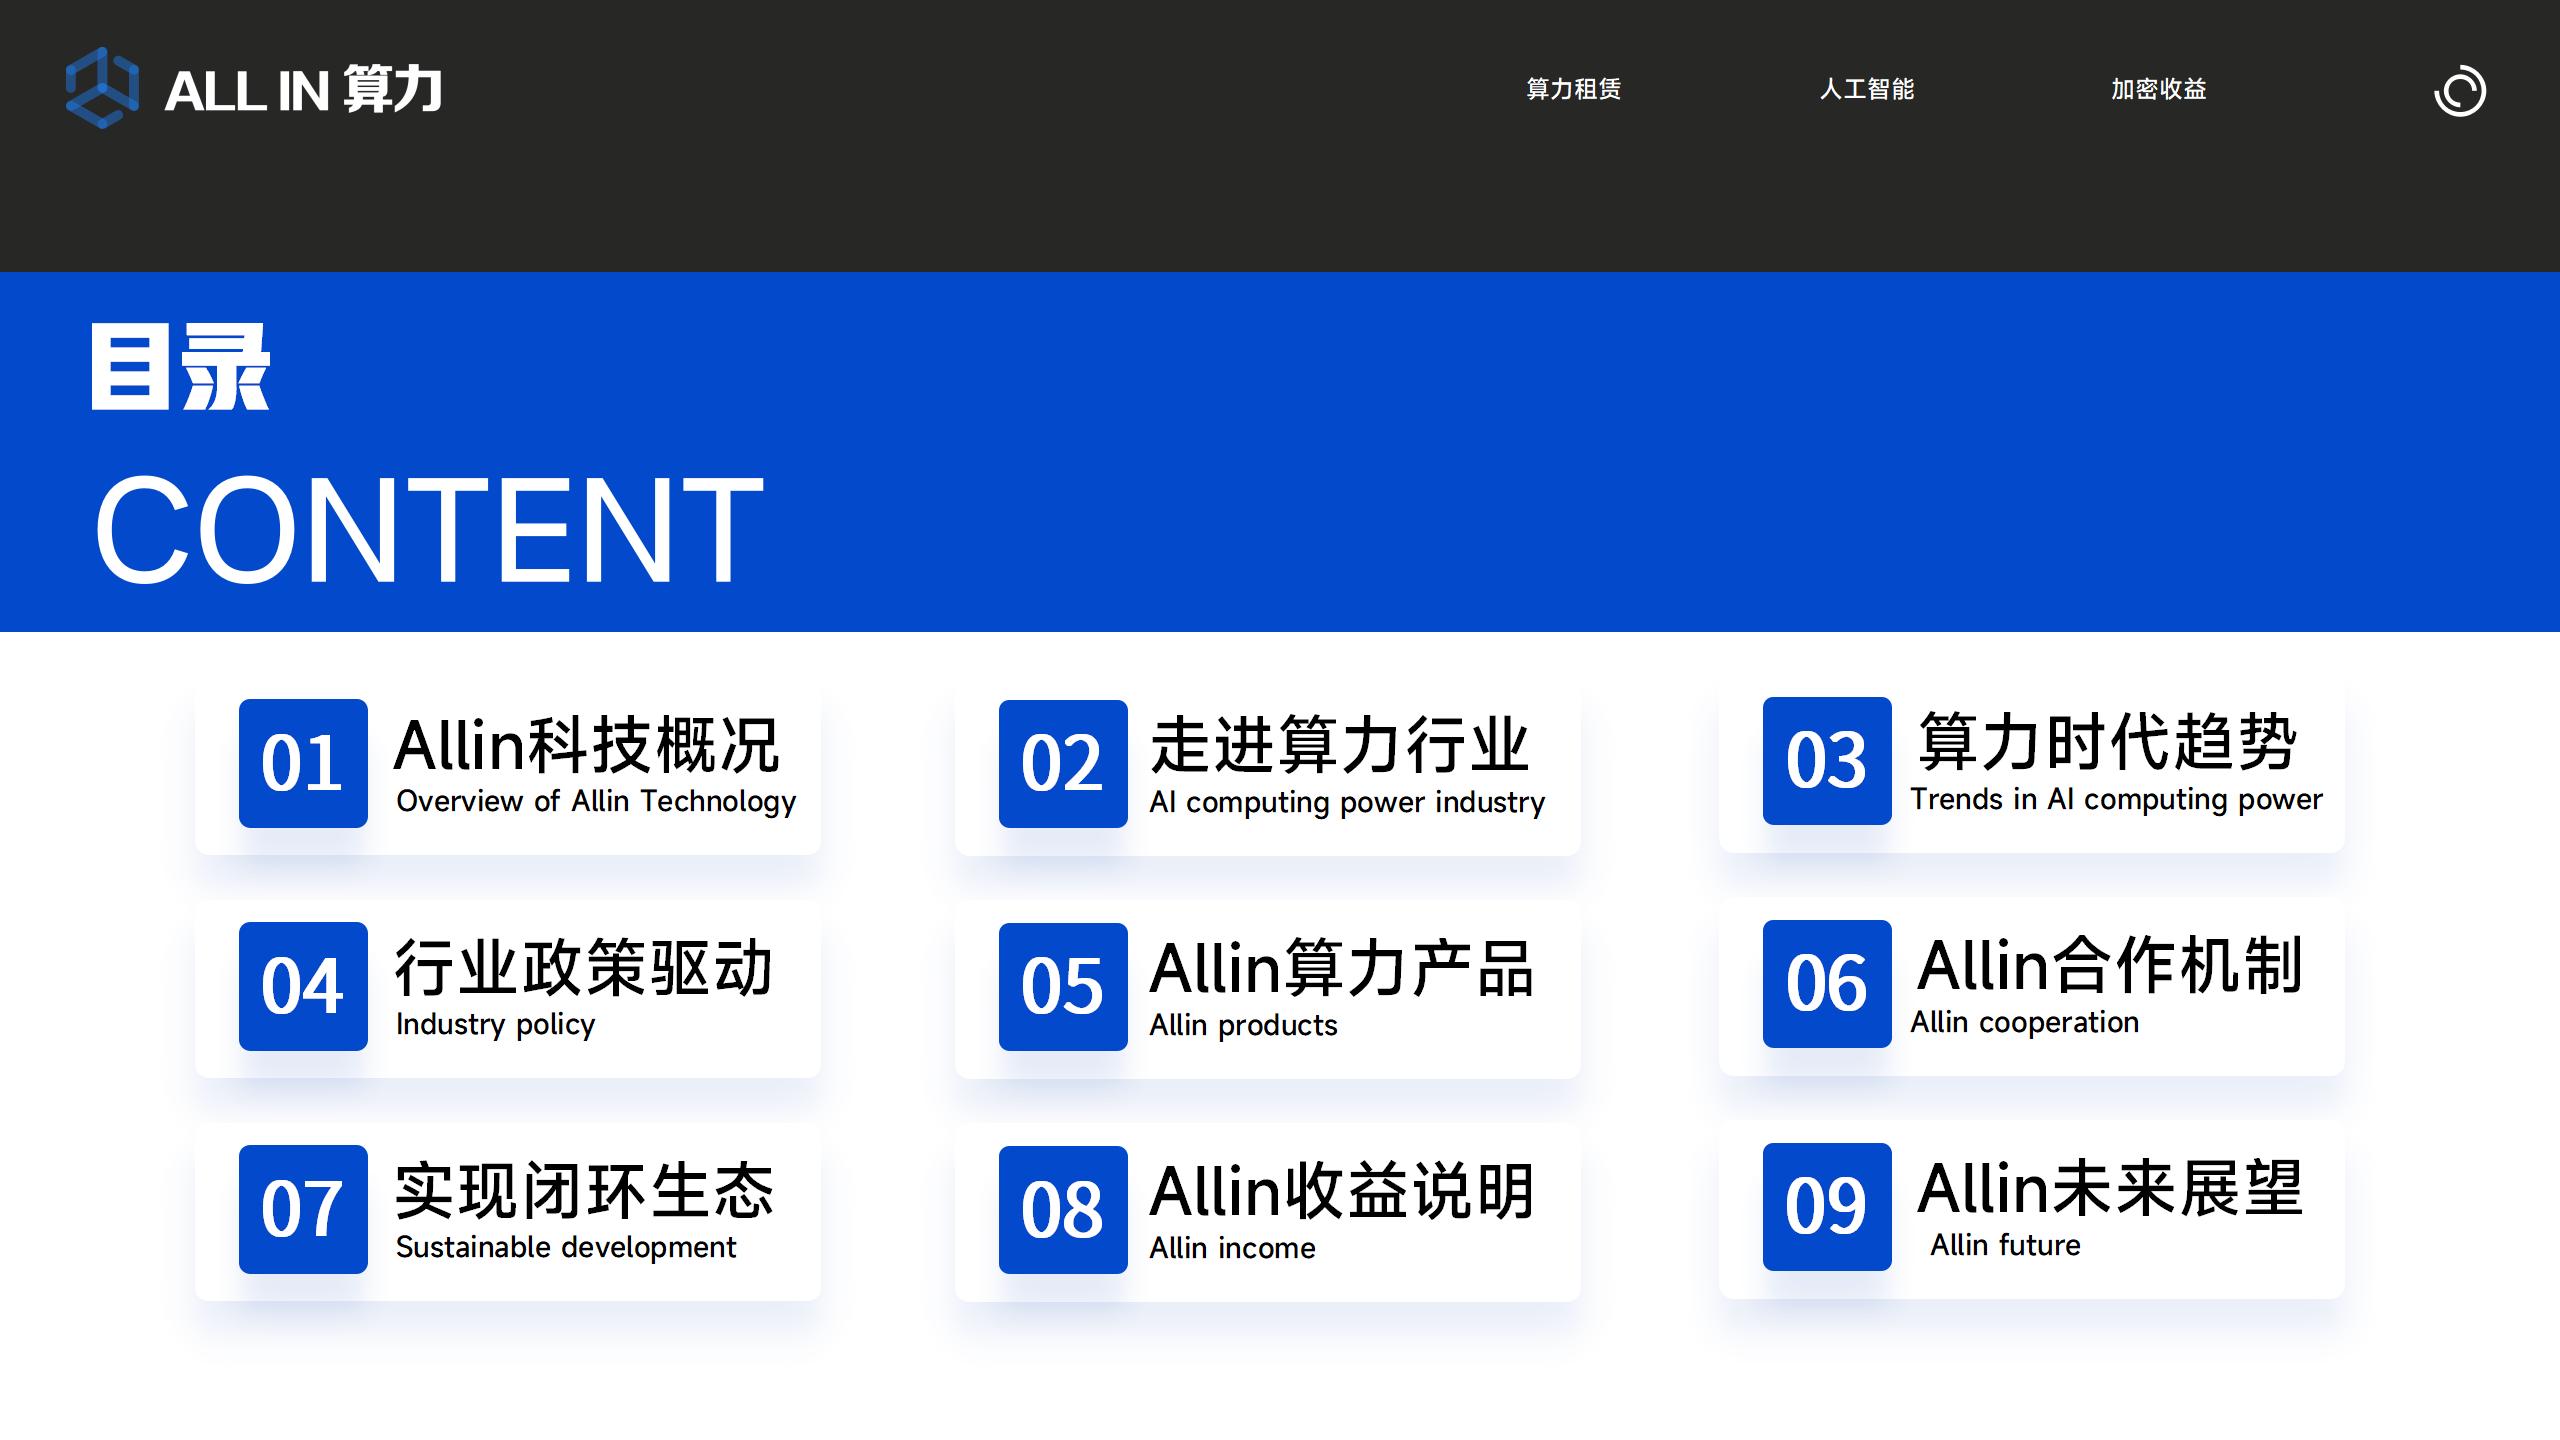Screen dimensions: 2560x1440
Task: Click the blue 02 number badge
Action: click(1063, 763)
